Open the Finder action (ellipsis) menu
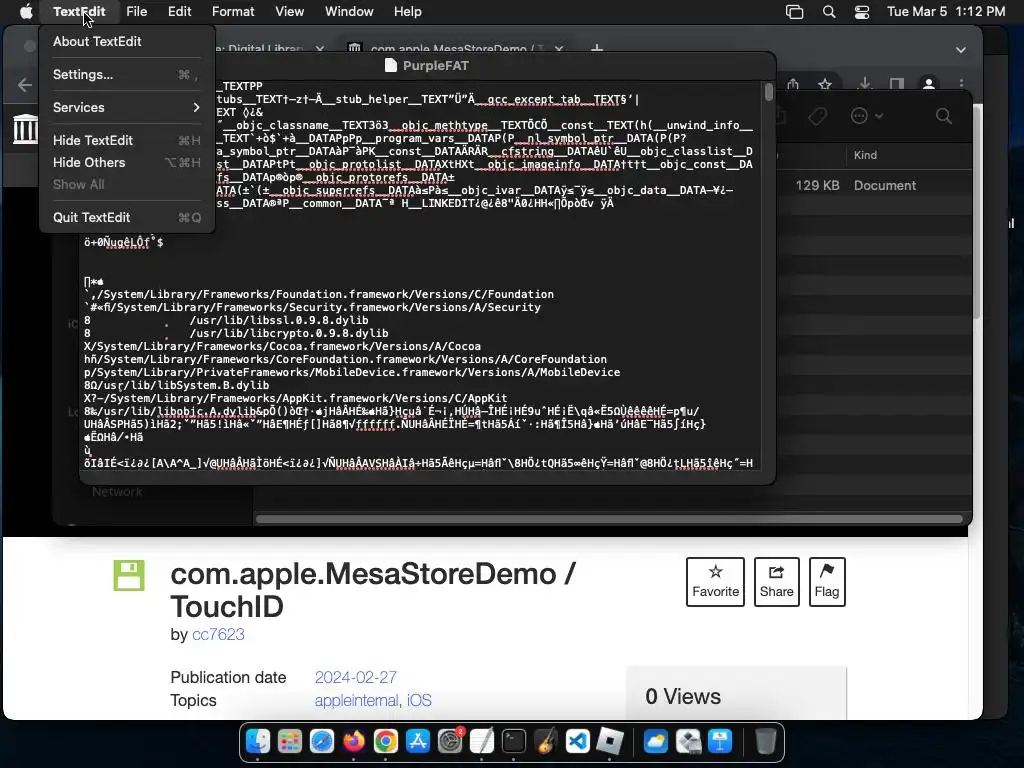Viewport: 1024px width, 768px height. coord(866,116)
